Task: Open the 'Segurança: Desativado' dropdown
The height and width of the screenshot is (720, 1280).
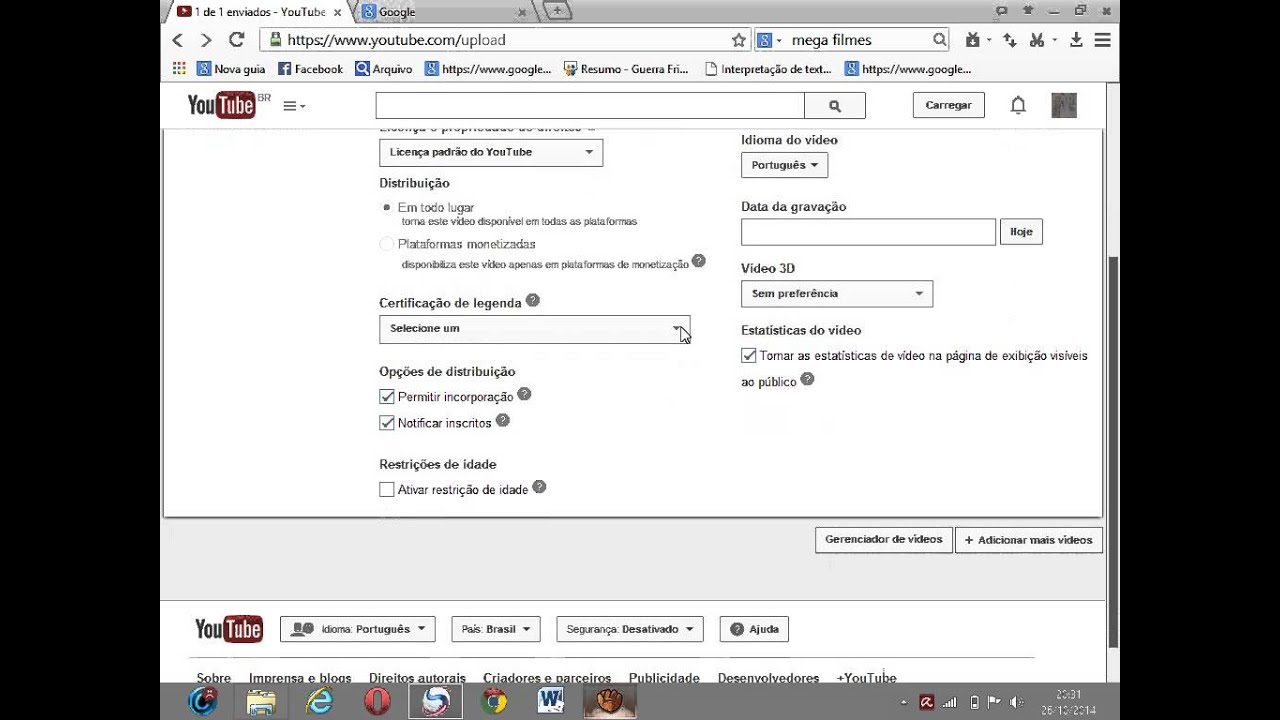Action: tap(630, 629)
